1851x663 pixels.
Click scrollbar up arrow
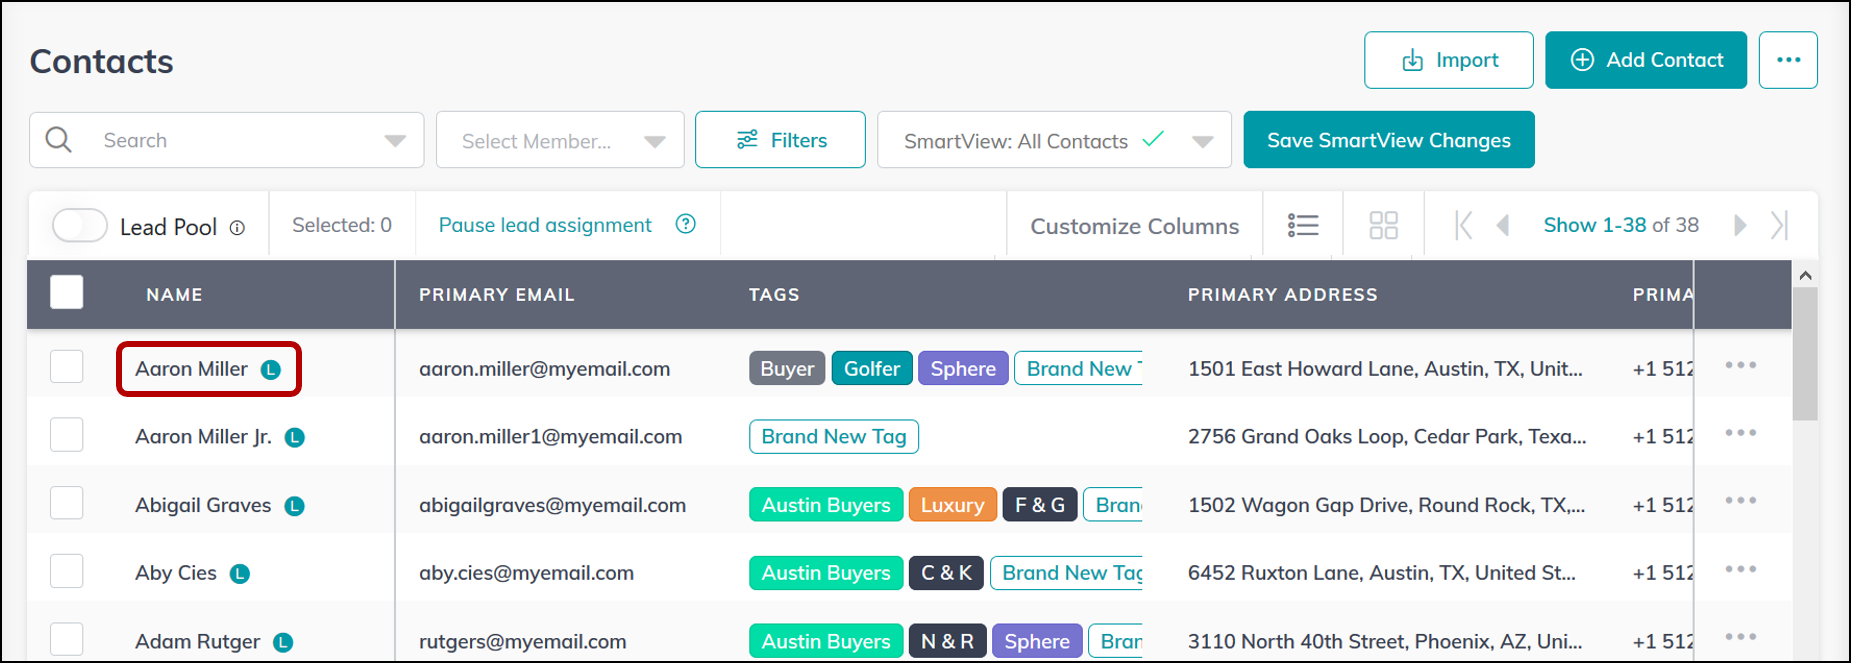[1805, 275]
